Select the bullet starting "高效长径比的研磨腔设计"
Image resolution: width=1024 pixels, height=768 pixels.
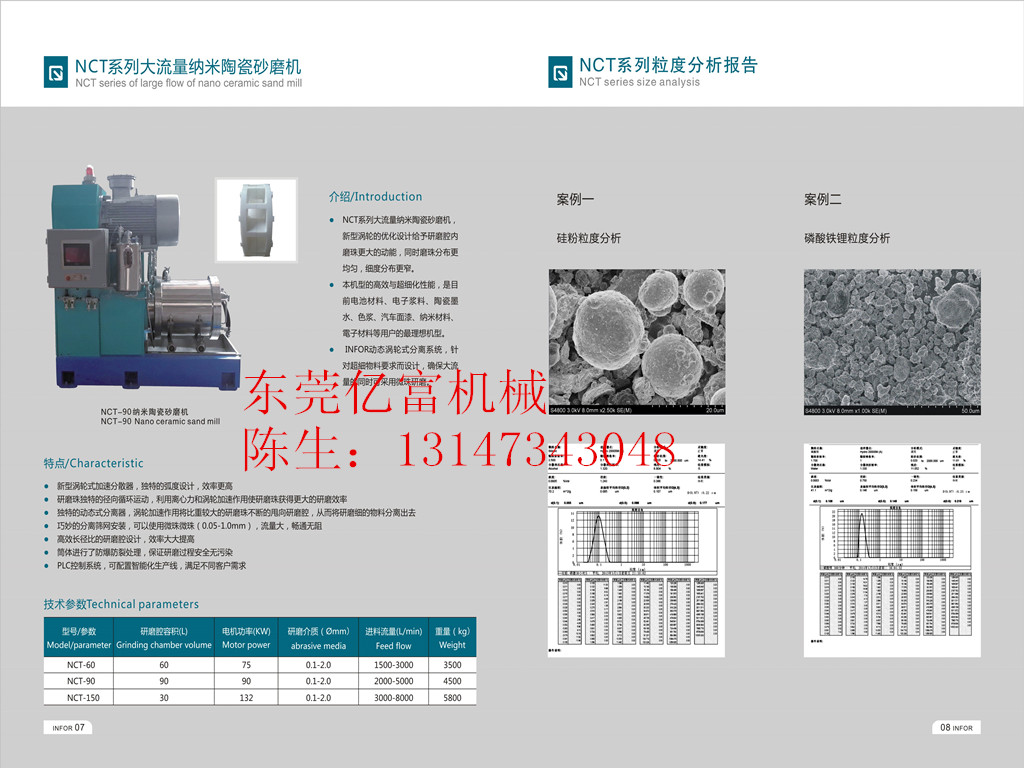[x=125, y=539]
